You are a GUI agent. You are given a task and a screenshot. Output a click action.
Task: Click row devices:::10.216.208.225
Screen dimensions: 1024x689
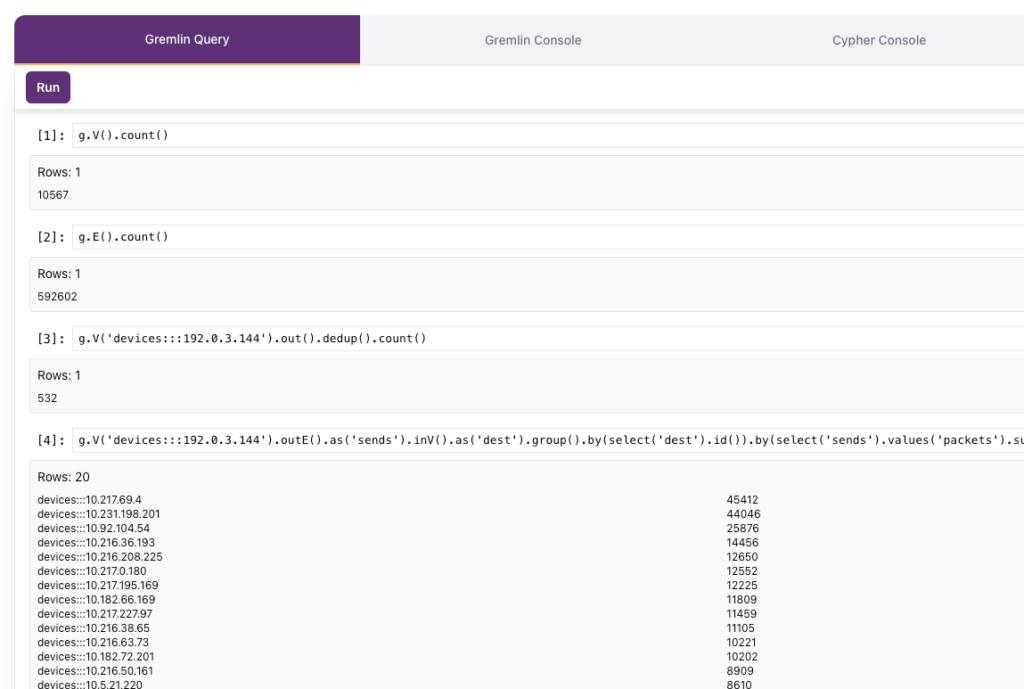(100, 557)
